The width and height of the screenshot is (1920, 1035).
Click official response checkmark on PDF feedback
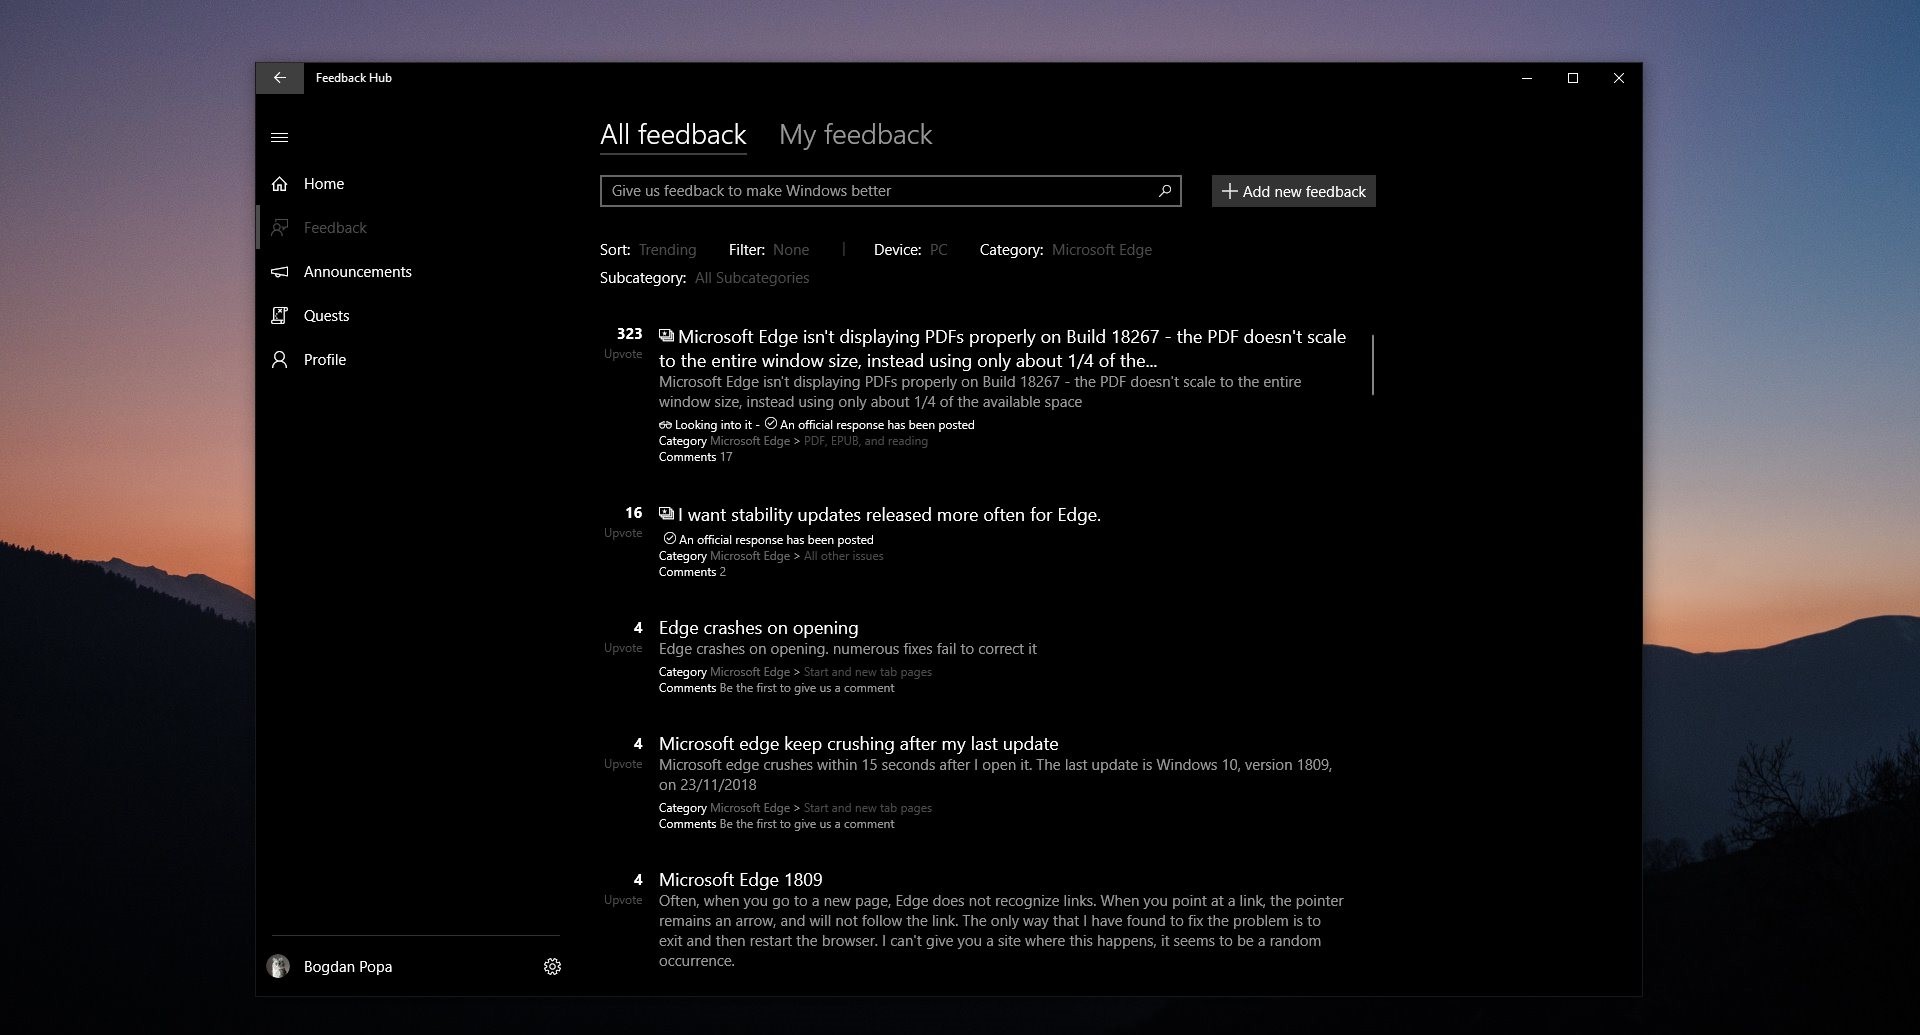click(771, 424)
